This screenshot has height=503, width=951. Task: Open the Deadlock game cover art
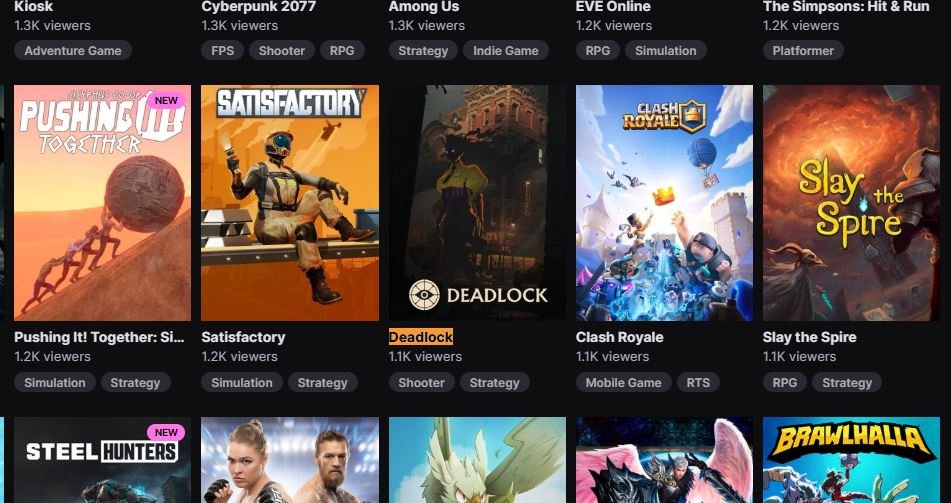click(477, 203)
